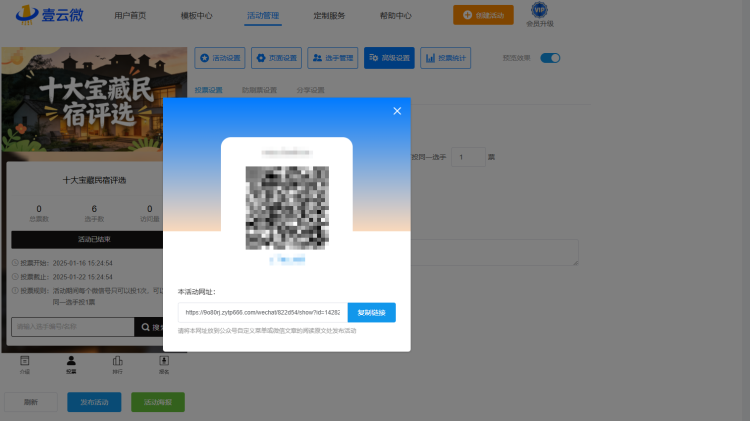This screenshot has height=421, width=750.
Task: Click the 选手数 count 6
Action: click(x=94, y=209)
